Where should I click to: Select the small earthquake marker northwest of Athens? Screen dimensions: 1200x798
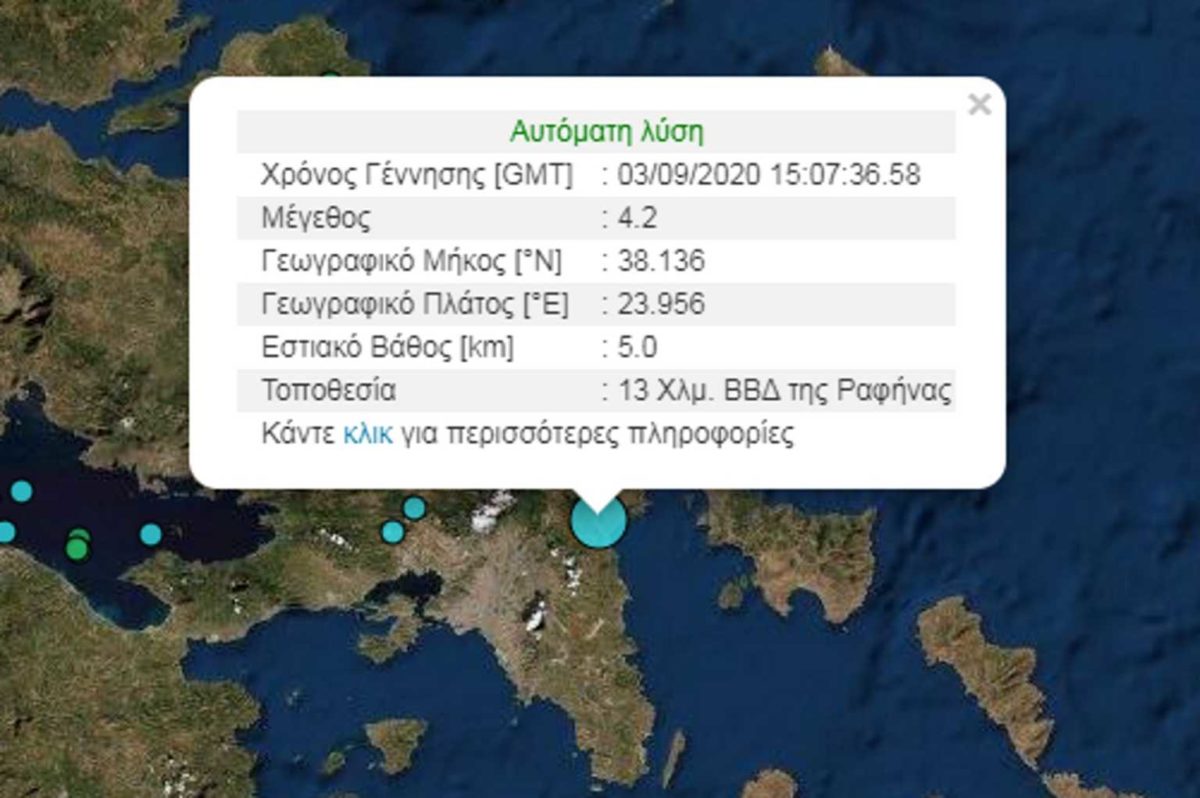pos(415,509)
